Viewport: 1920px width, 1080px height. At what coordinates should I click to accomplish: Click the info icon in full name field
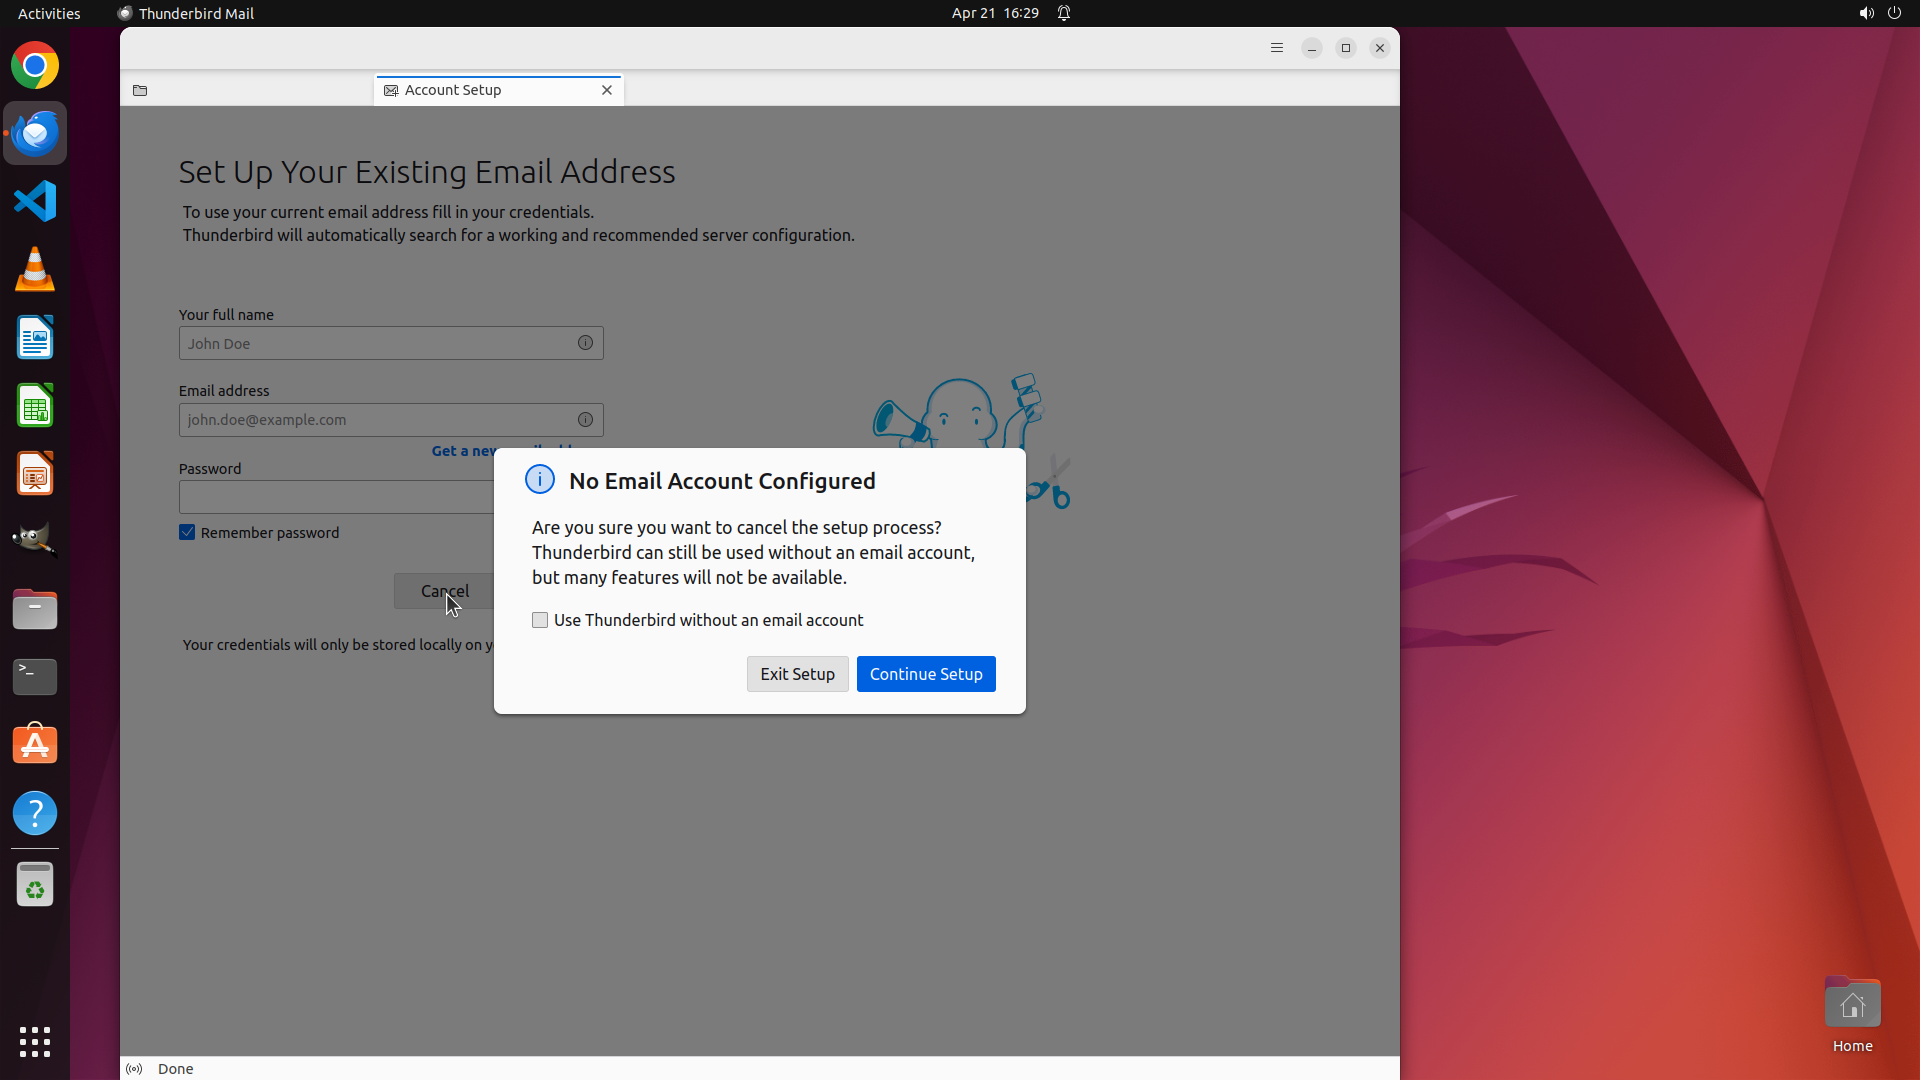(x=585, y=343)
